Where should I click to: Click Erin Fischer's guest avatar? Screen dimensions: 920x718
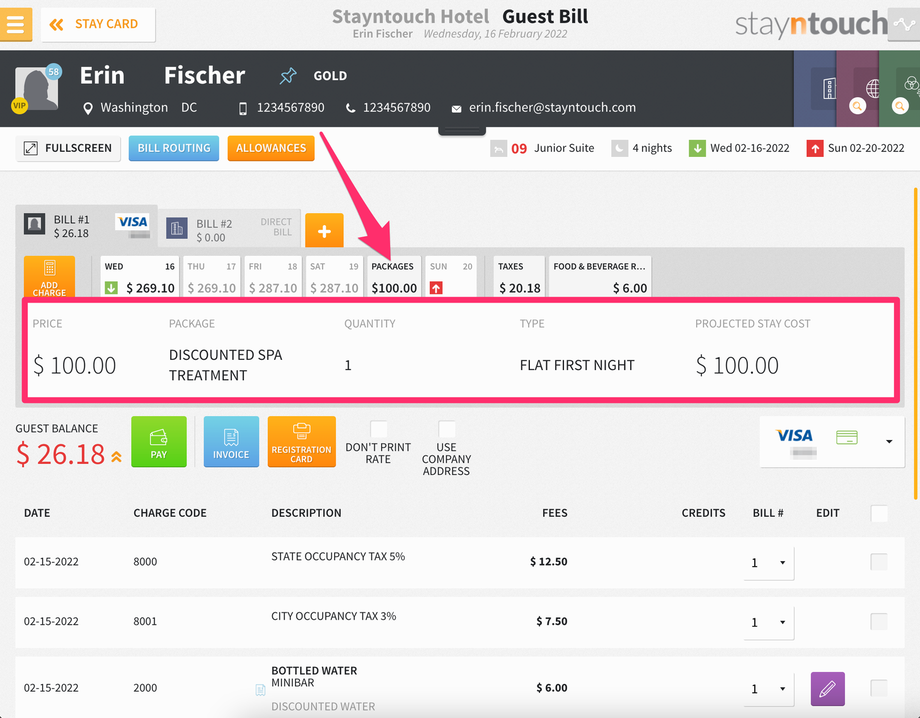(x=36, y=89)
